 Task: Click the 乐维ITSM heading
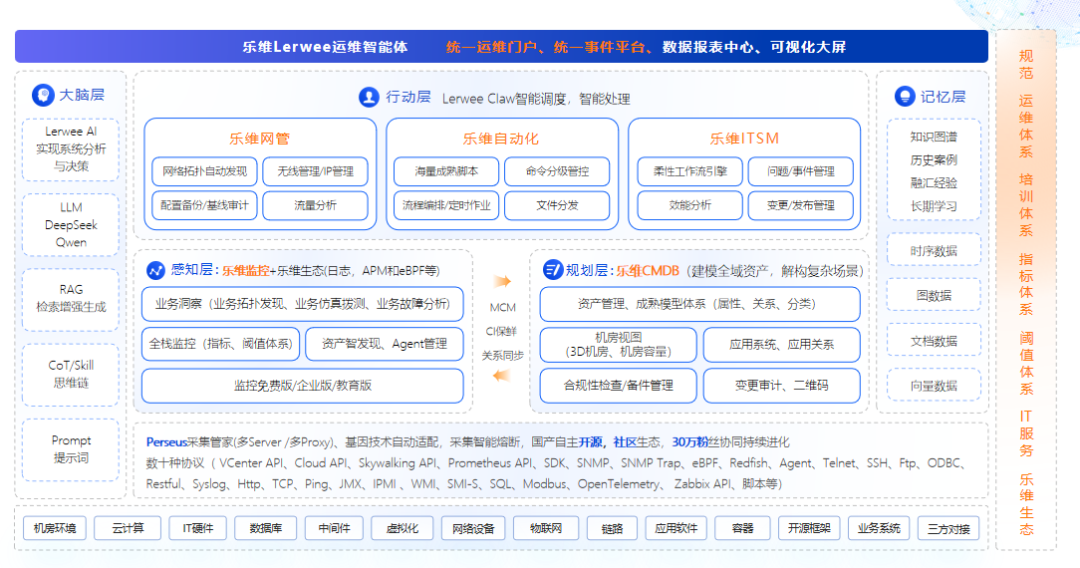click(x=744, y=138)
